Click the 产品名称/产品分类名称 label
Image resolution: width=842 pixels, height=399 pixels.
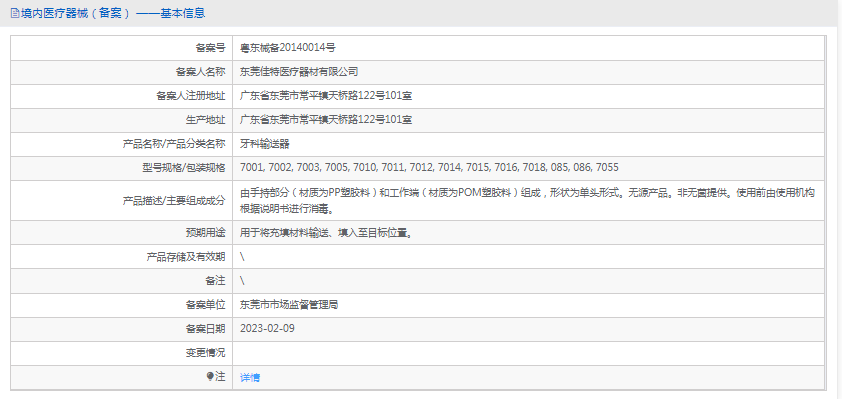[175, 144]
